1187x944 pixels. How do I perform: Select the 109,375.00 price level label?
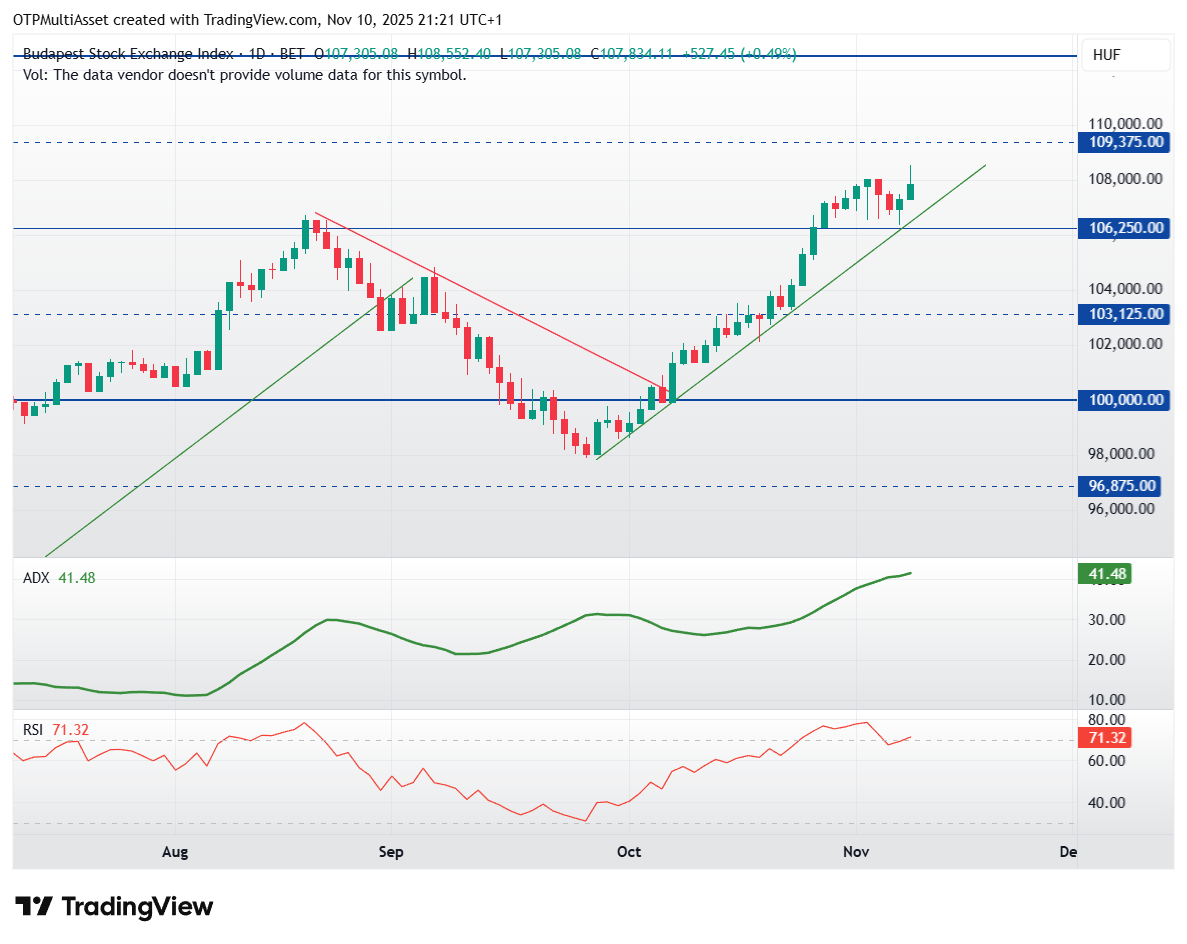(1125, 142)
